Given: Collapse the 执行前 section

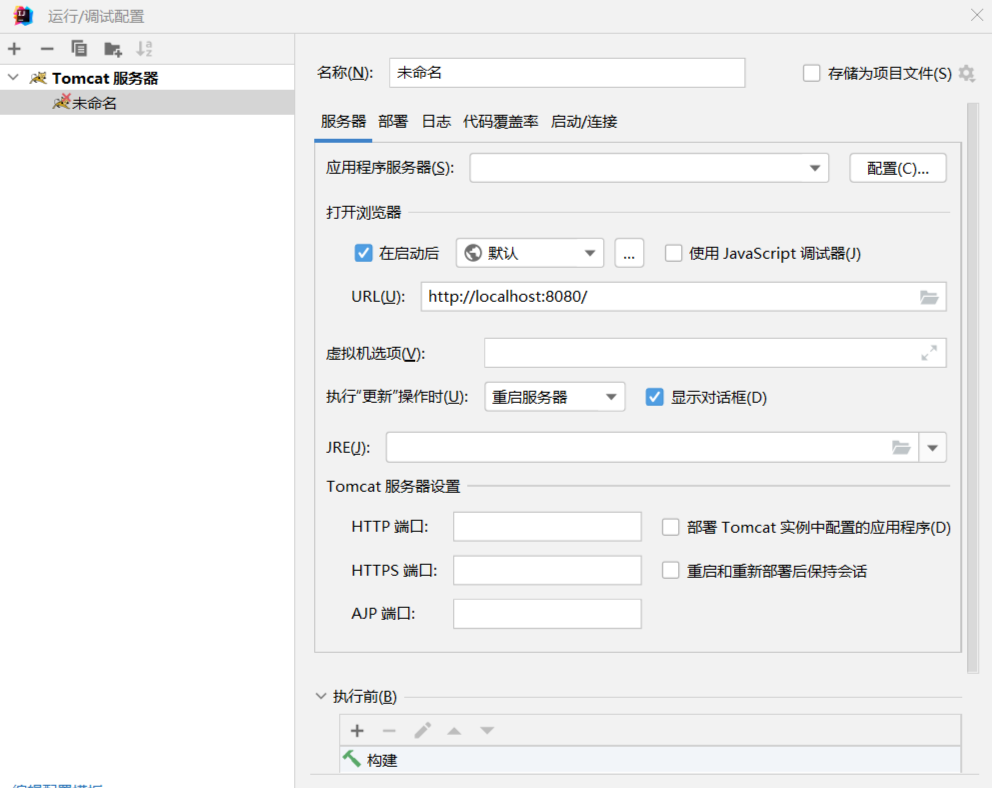Looking at the screenshot, I should pyautogui.click(x=321, y=696).
